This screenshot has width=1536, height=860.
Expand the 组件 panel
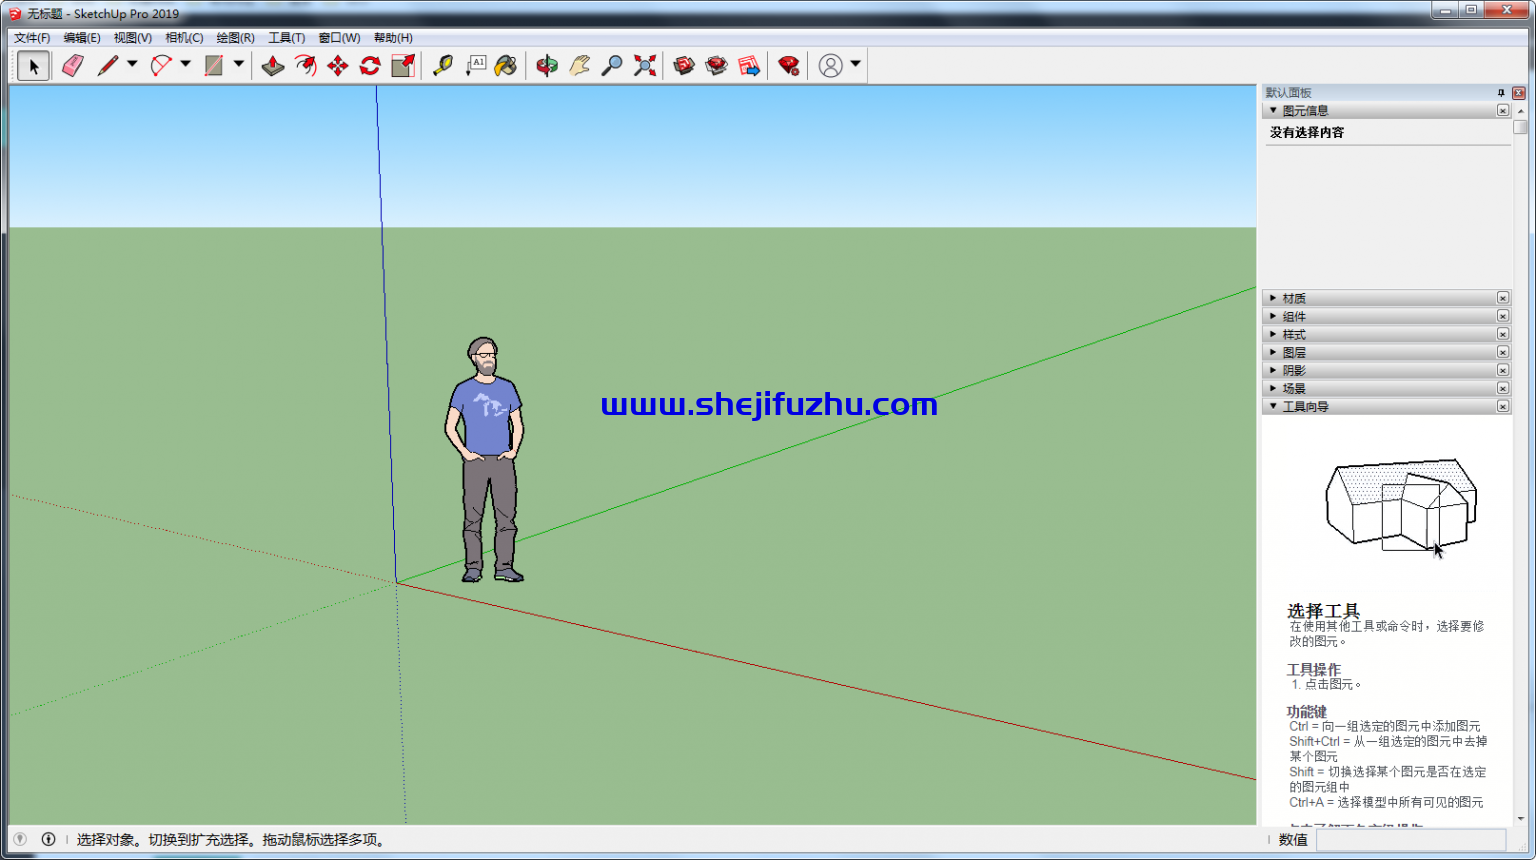1273,316
